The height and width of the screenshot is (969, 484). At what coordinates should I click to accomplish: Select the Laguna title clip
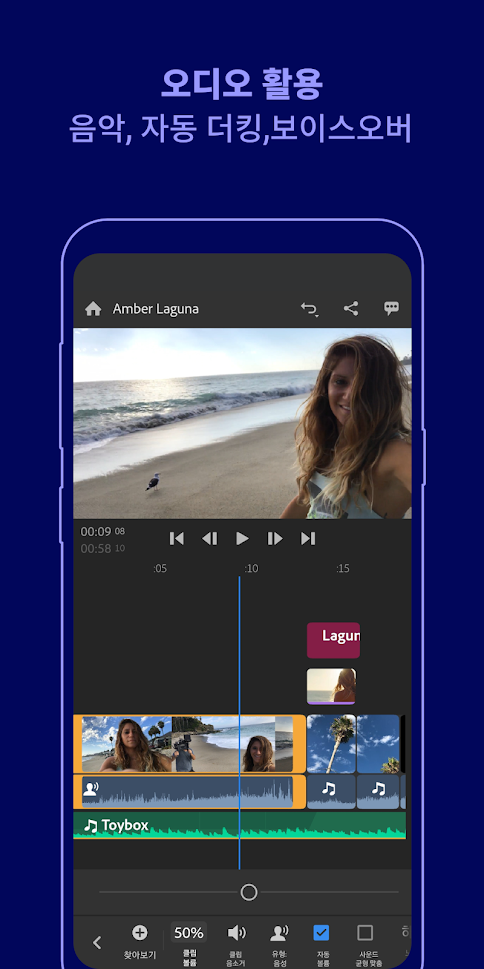pyautogui.click(x=333, y=640)
